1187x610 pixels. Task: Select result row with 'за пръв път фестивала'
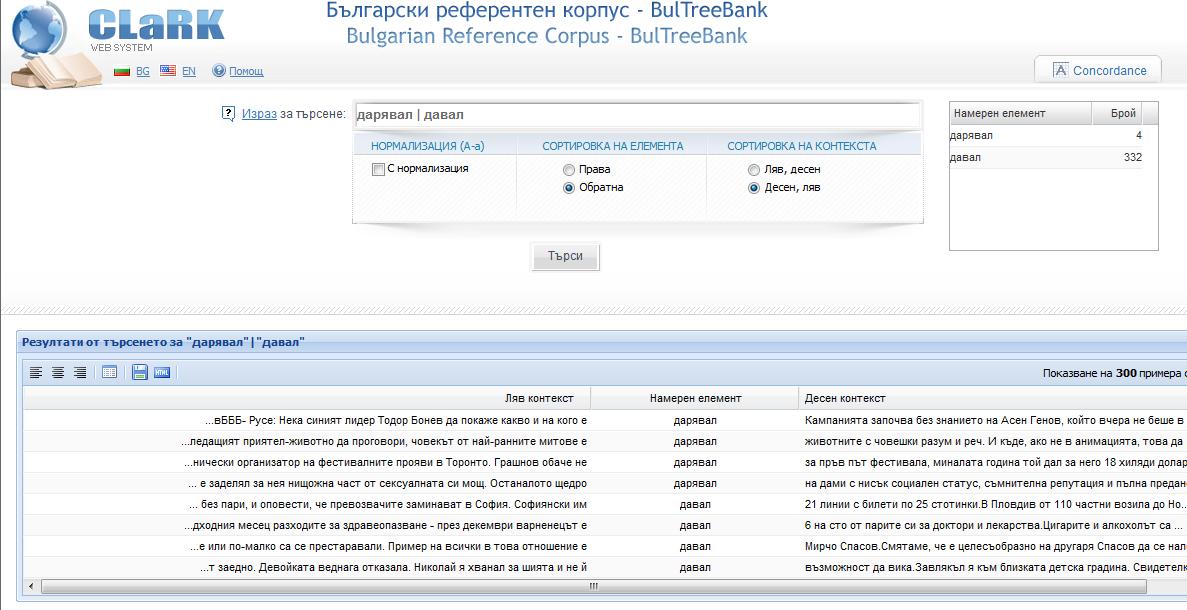[x=605, y=462]
